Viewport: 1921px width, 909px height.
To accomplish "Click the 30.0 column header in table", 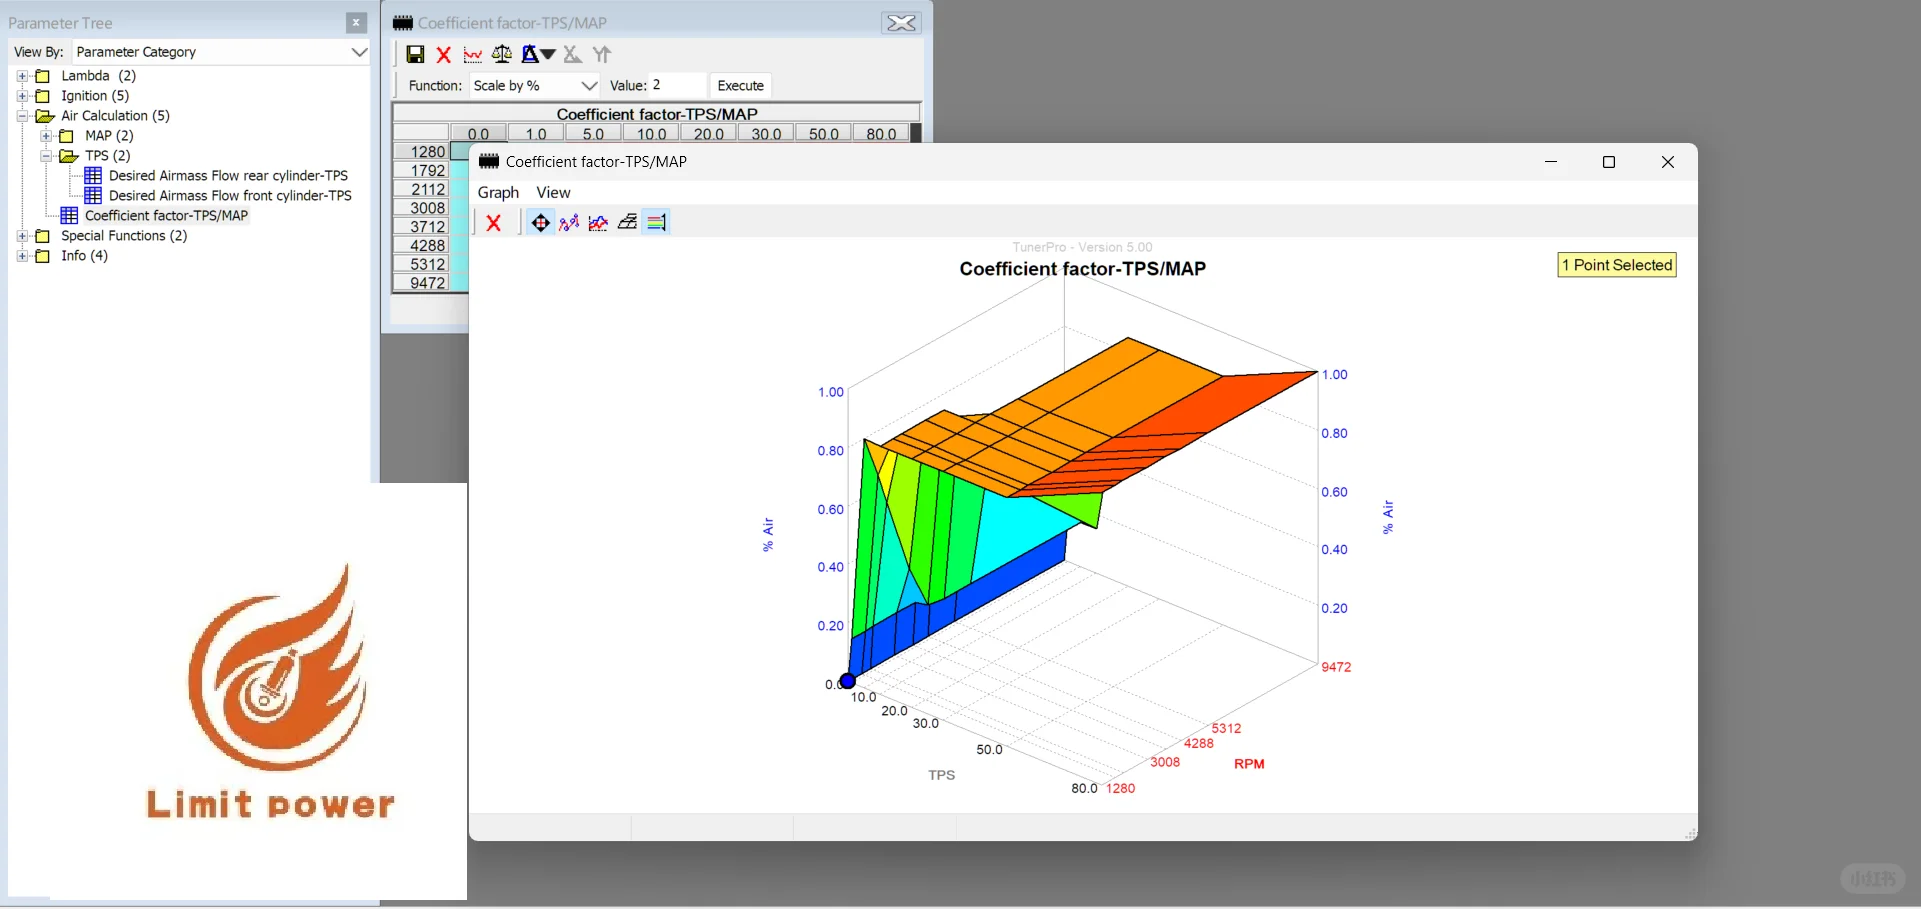I will tap(766, 134).
